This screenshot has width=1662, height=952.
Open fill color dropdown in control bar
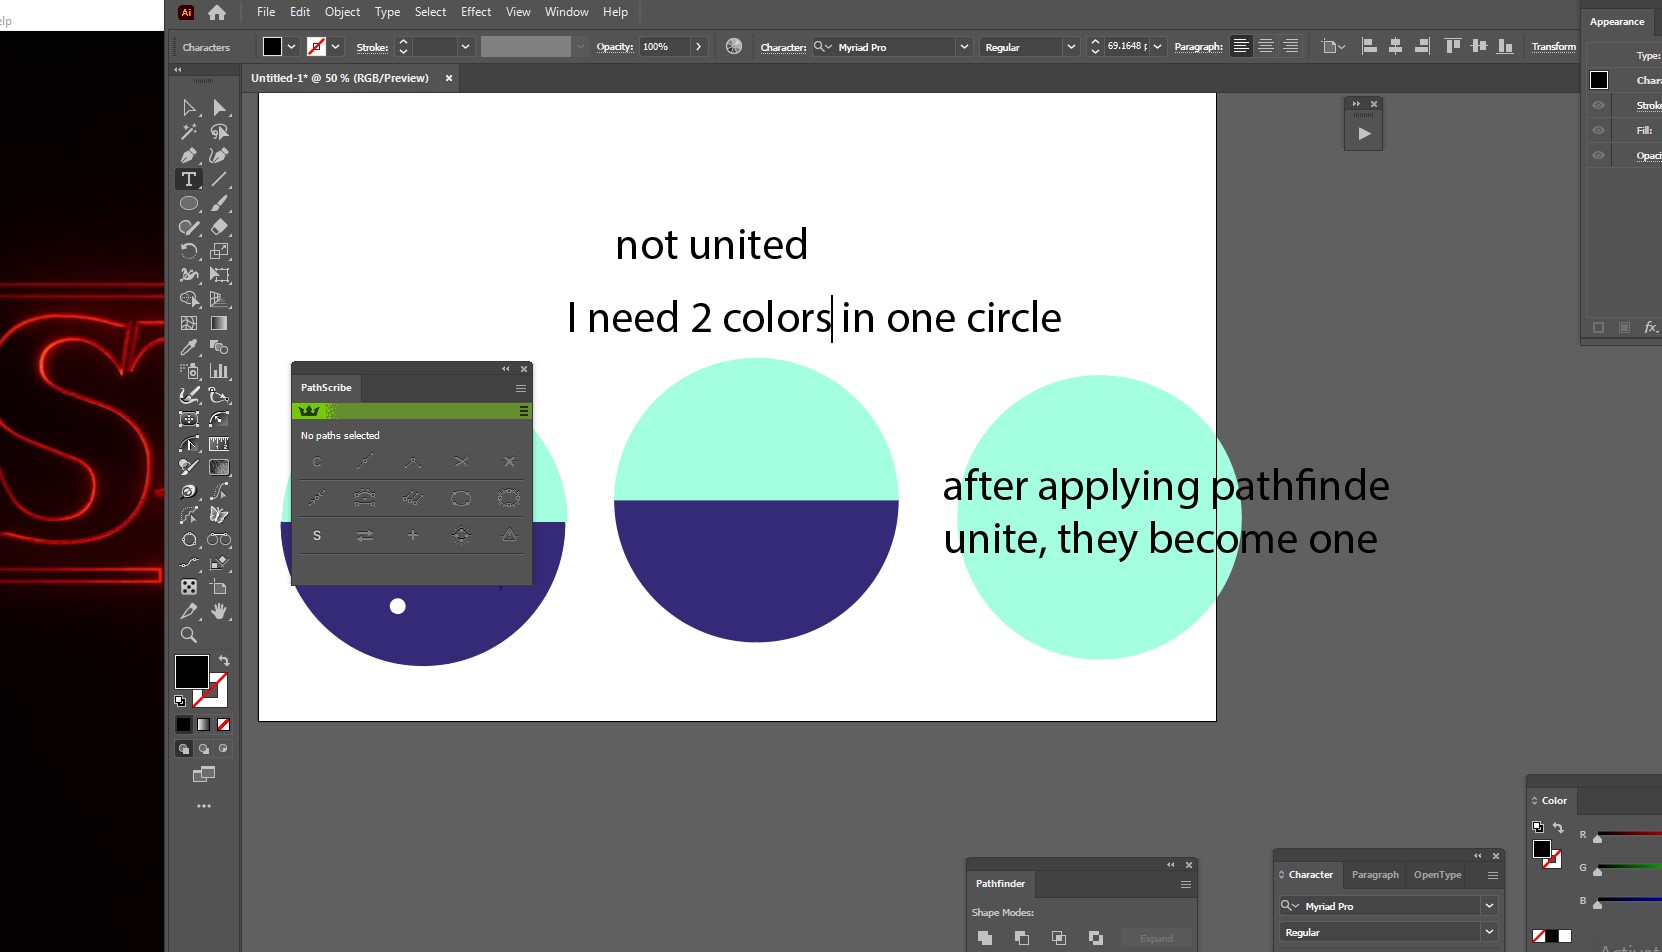coord(291,46)
